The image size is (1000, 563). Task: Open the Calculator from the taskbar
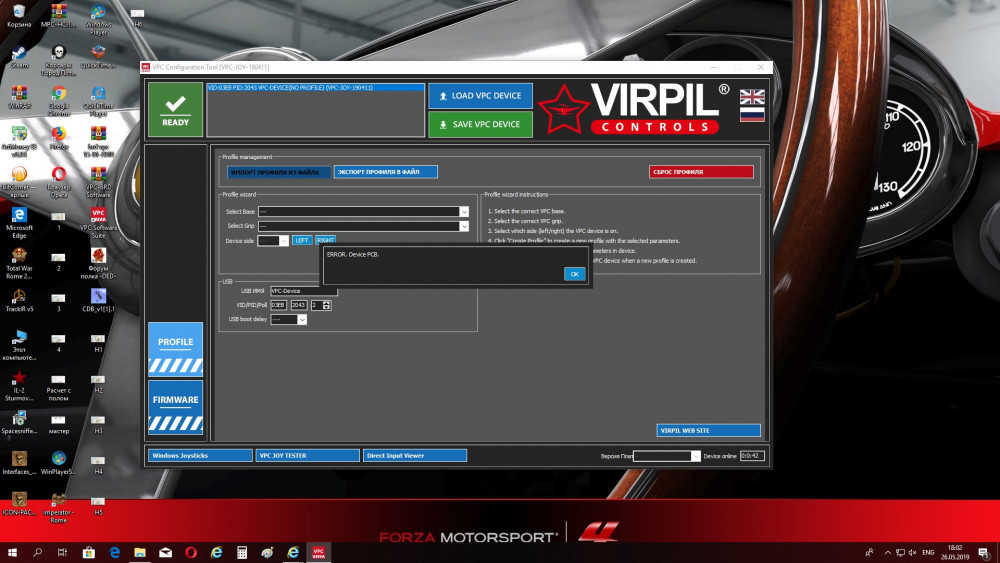pos(241,552)
